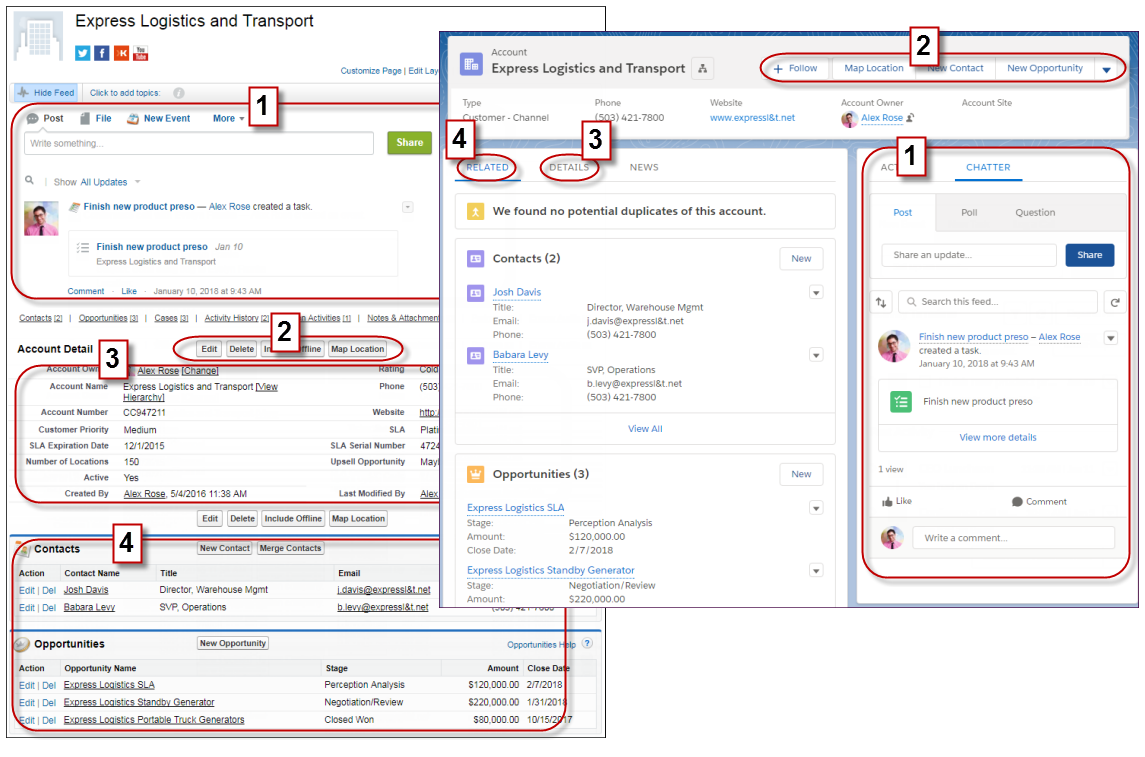Select File in the Classic feed publisher

click(x=96, y=118)
